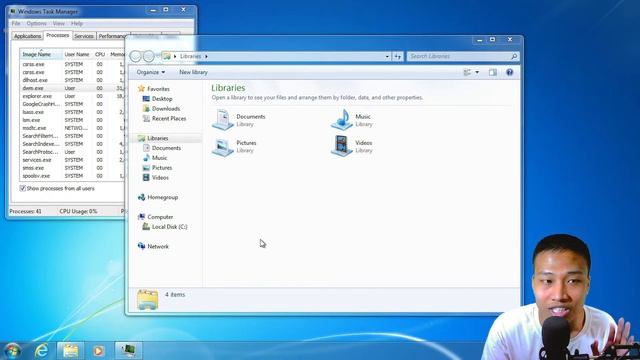Click the refresh button beside address bar
The height and width of the screenshot is (360, 640).
[398, 56]
